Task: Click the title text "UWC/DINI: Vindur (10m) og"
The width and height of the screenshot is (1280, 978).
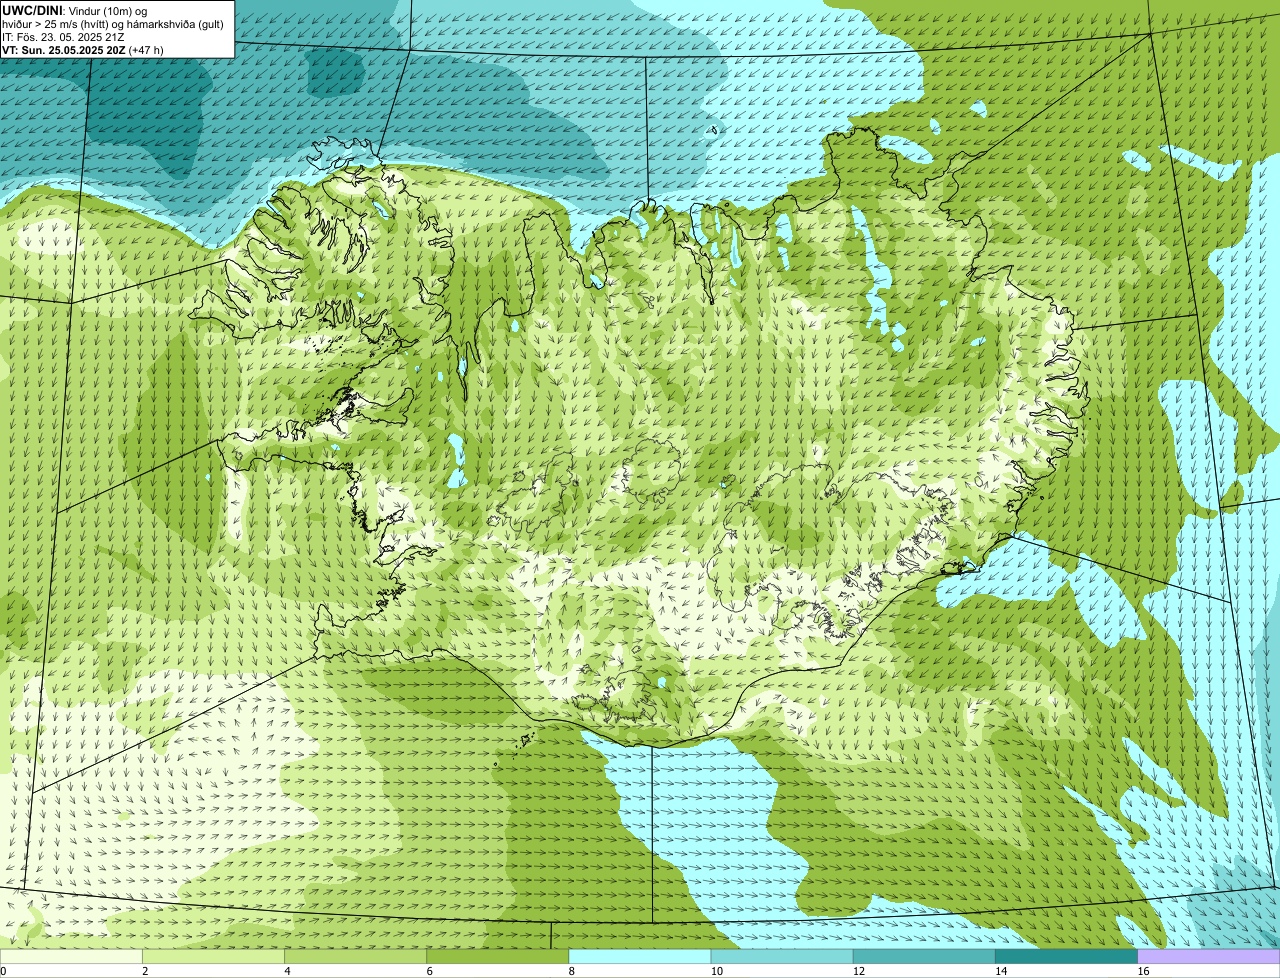Action: (75, 10)
